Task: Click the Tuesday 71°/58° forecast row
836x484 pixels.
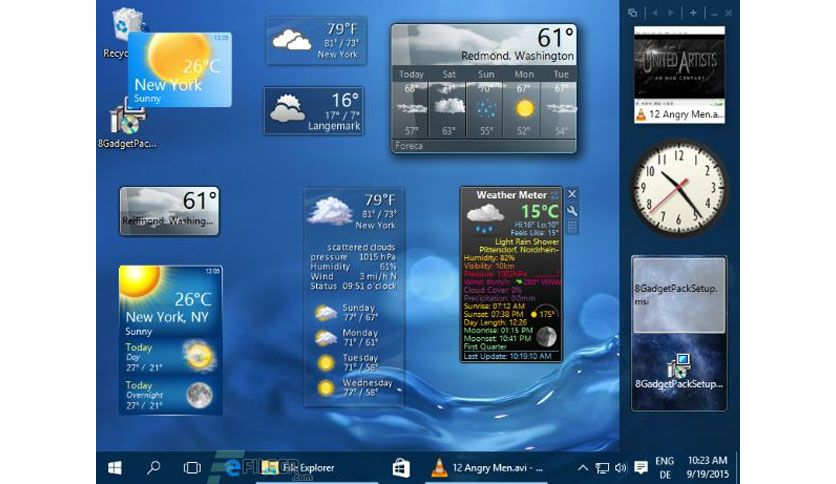Action: [x=354, y=362]
